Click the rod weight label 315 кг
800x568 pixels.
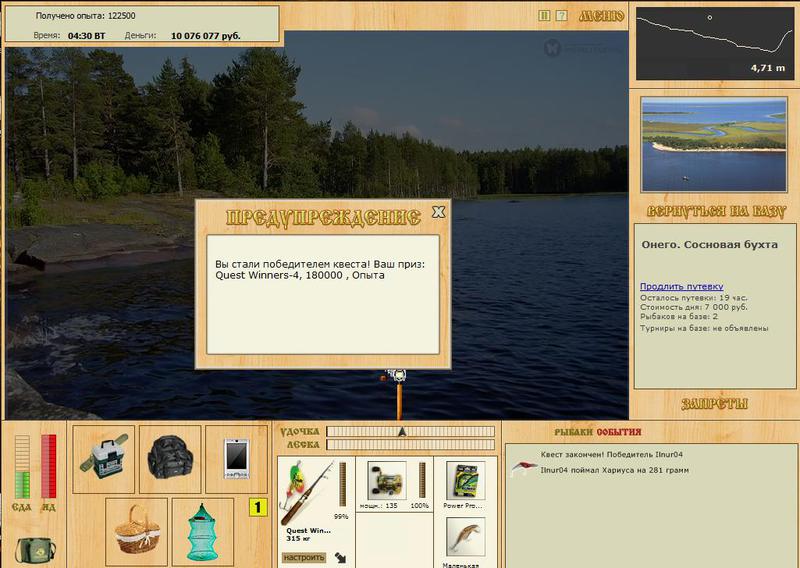pos(296,538)
